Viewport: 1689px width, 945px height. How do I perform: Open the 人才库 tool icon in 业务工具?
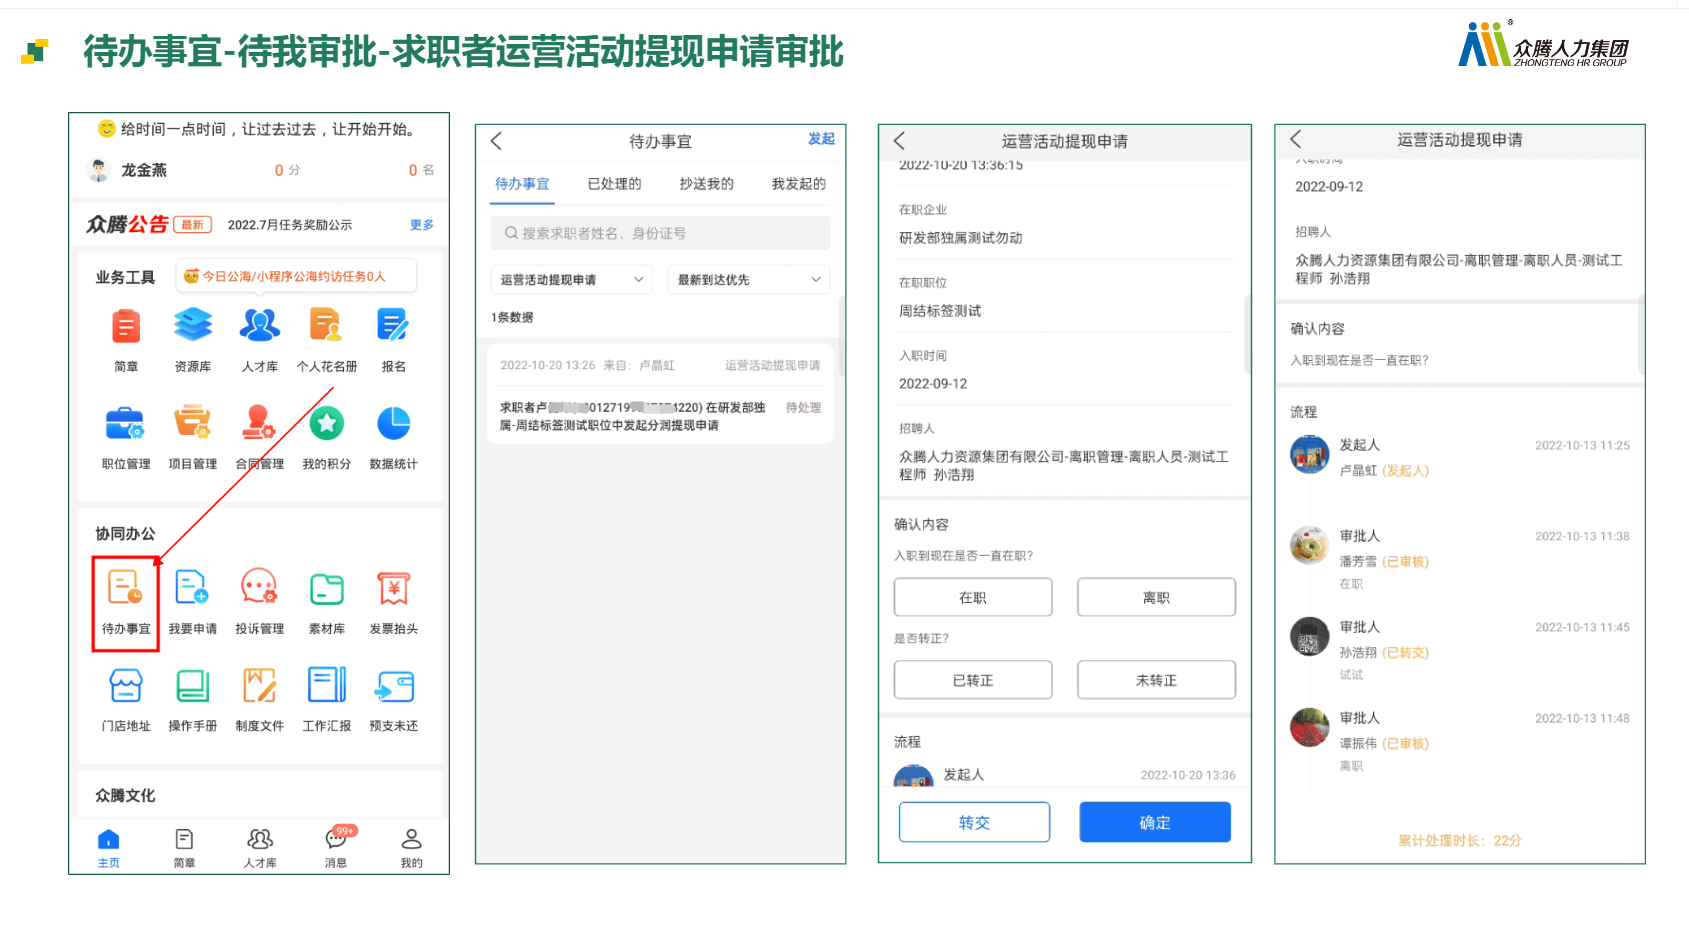260,326
